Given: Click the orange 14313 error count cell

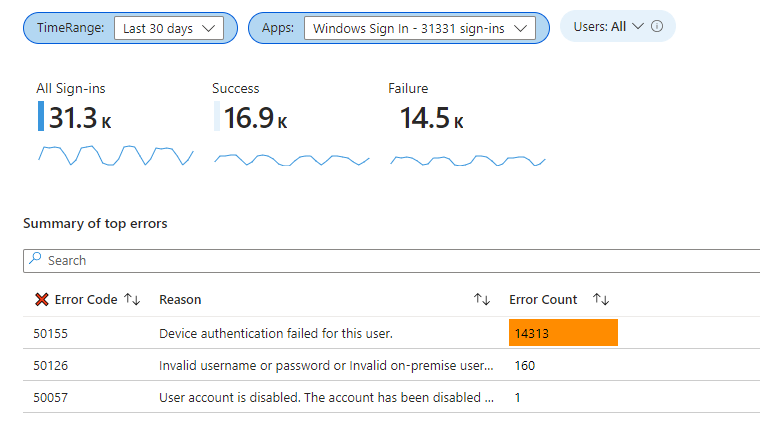Looking at the screenshot, I should coord(563,333).
